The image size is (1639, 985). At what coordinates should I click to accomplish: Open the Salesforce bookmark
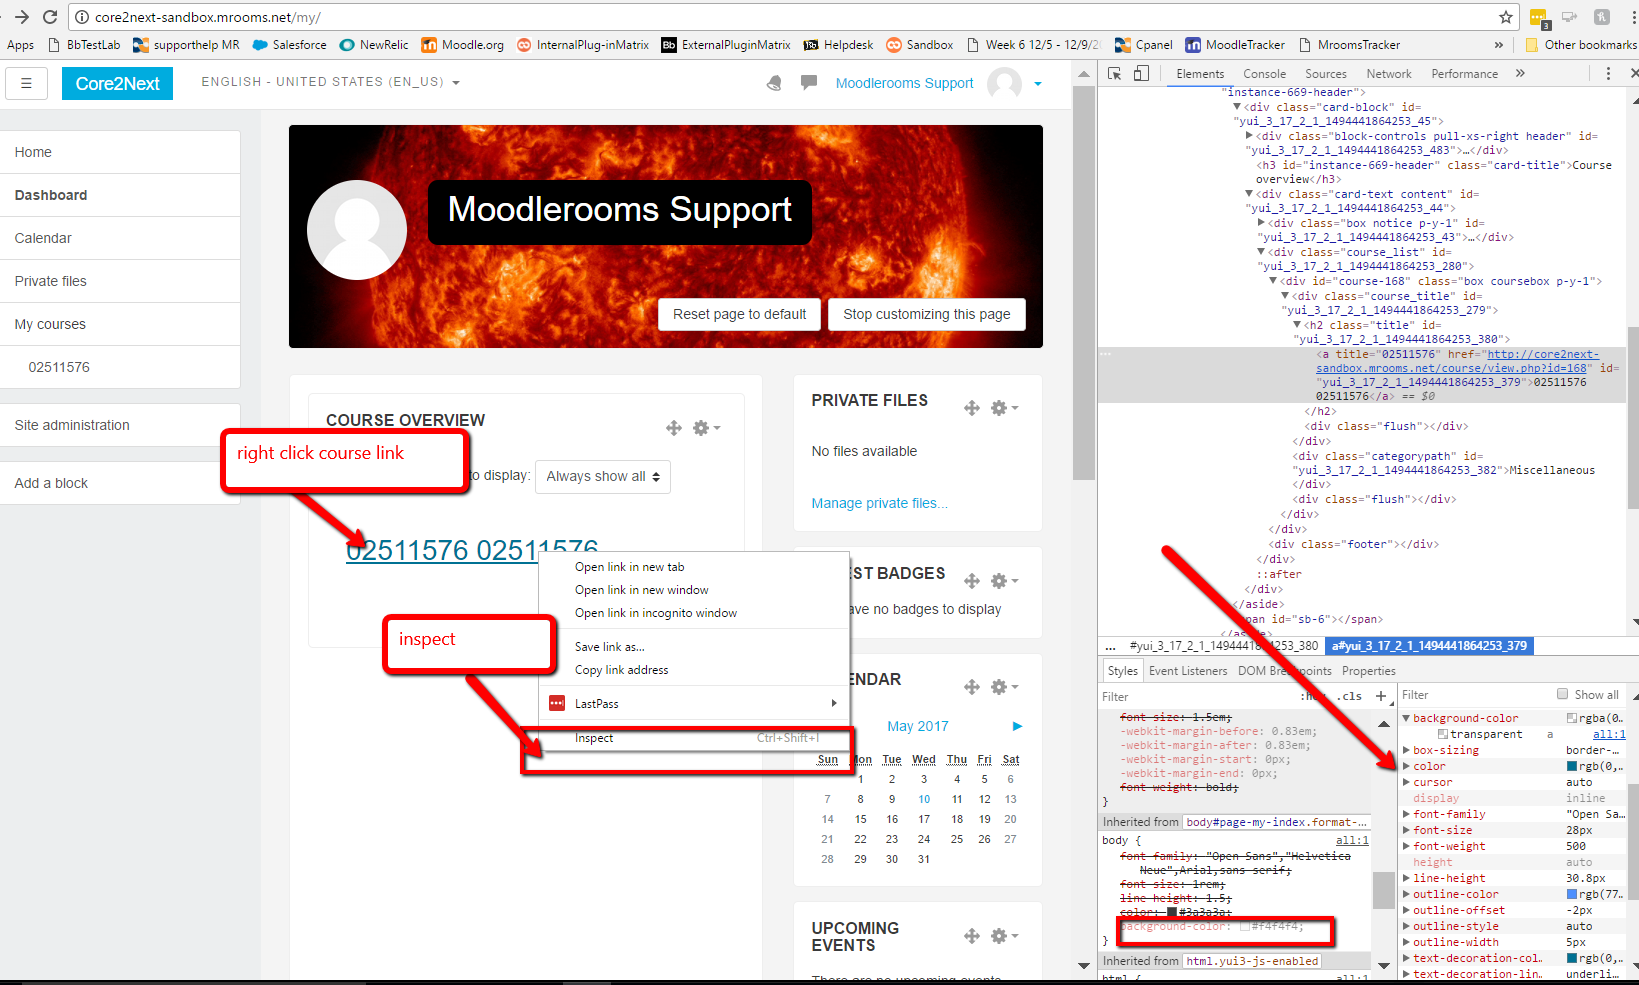pos(289,45)
